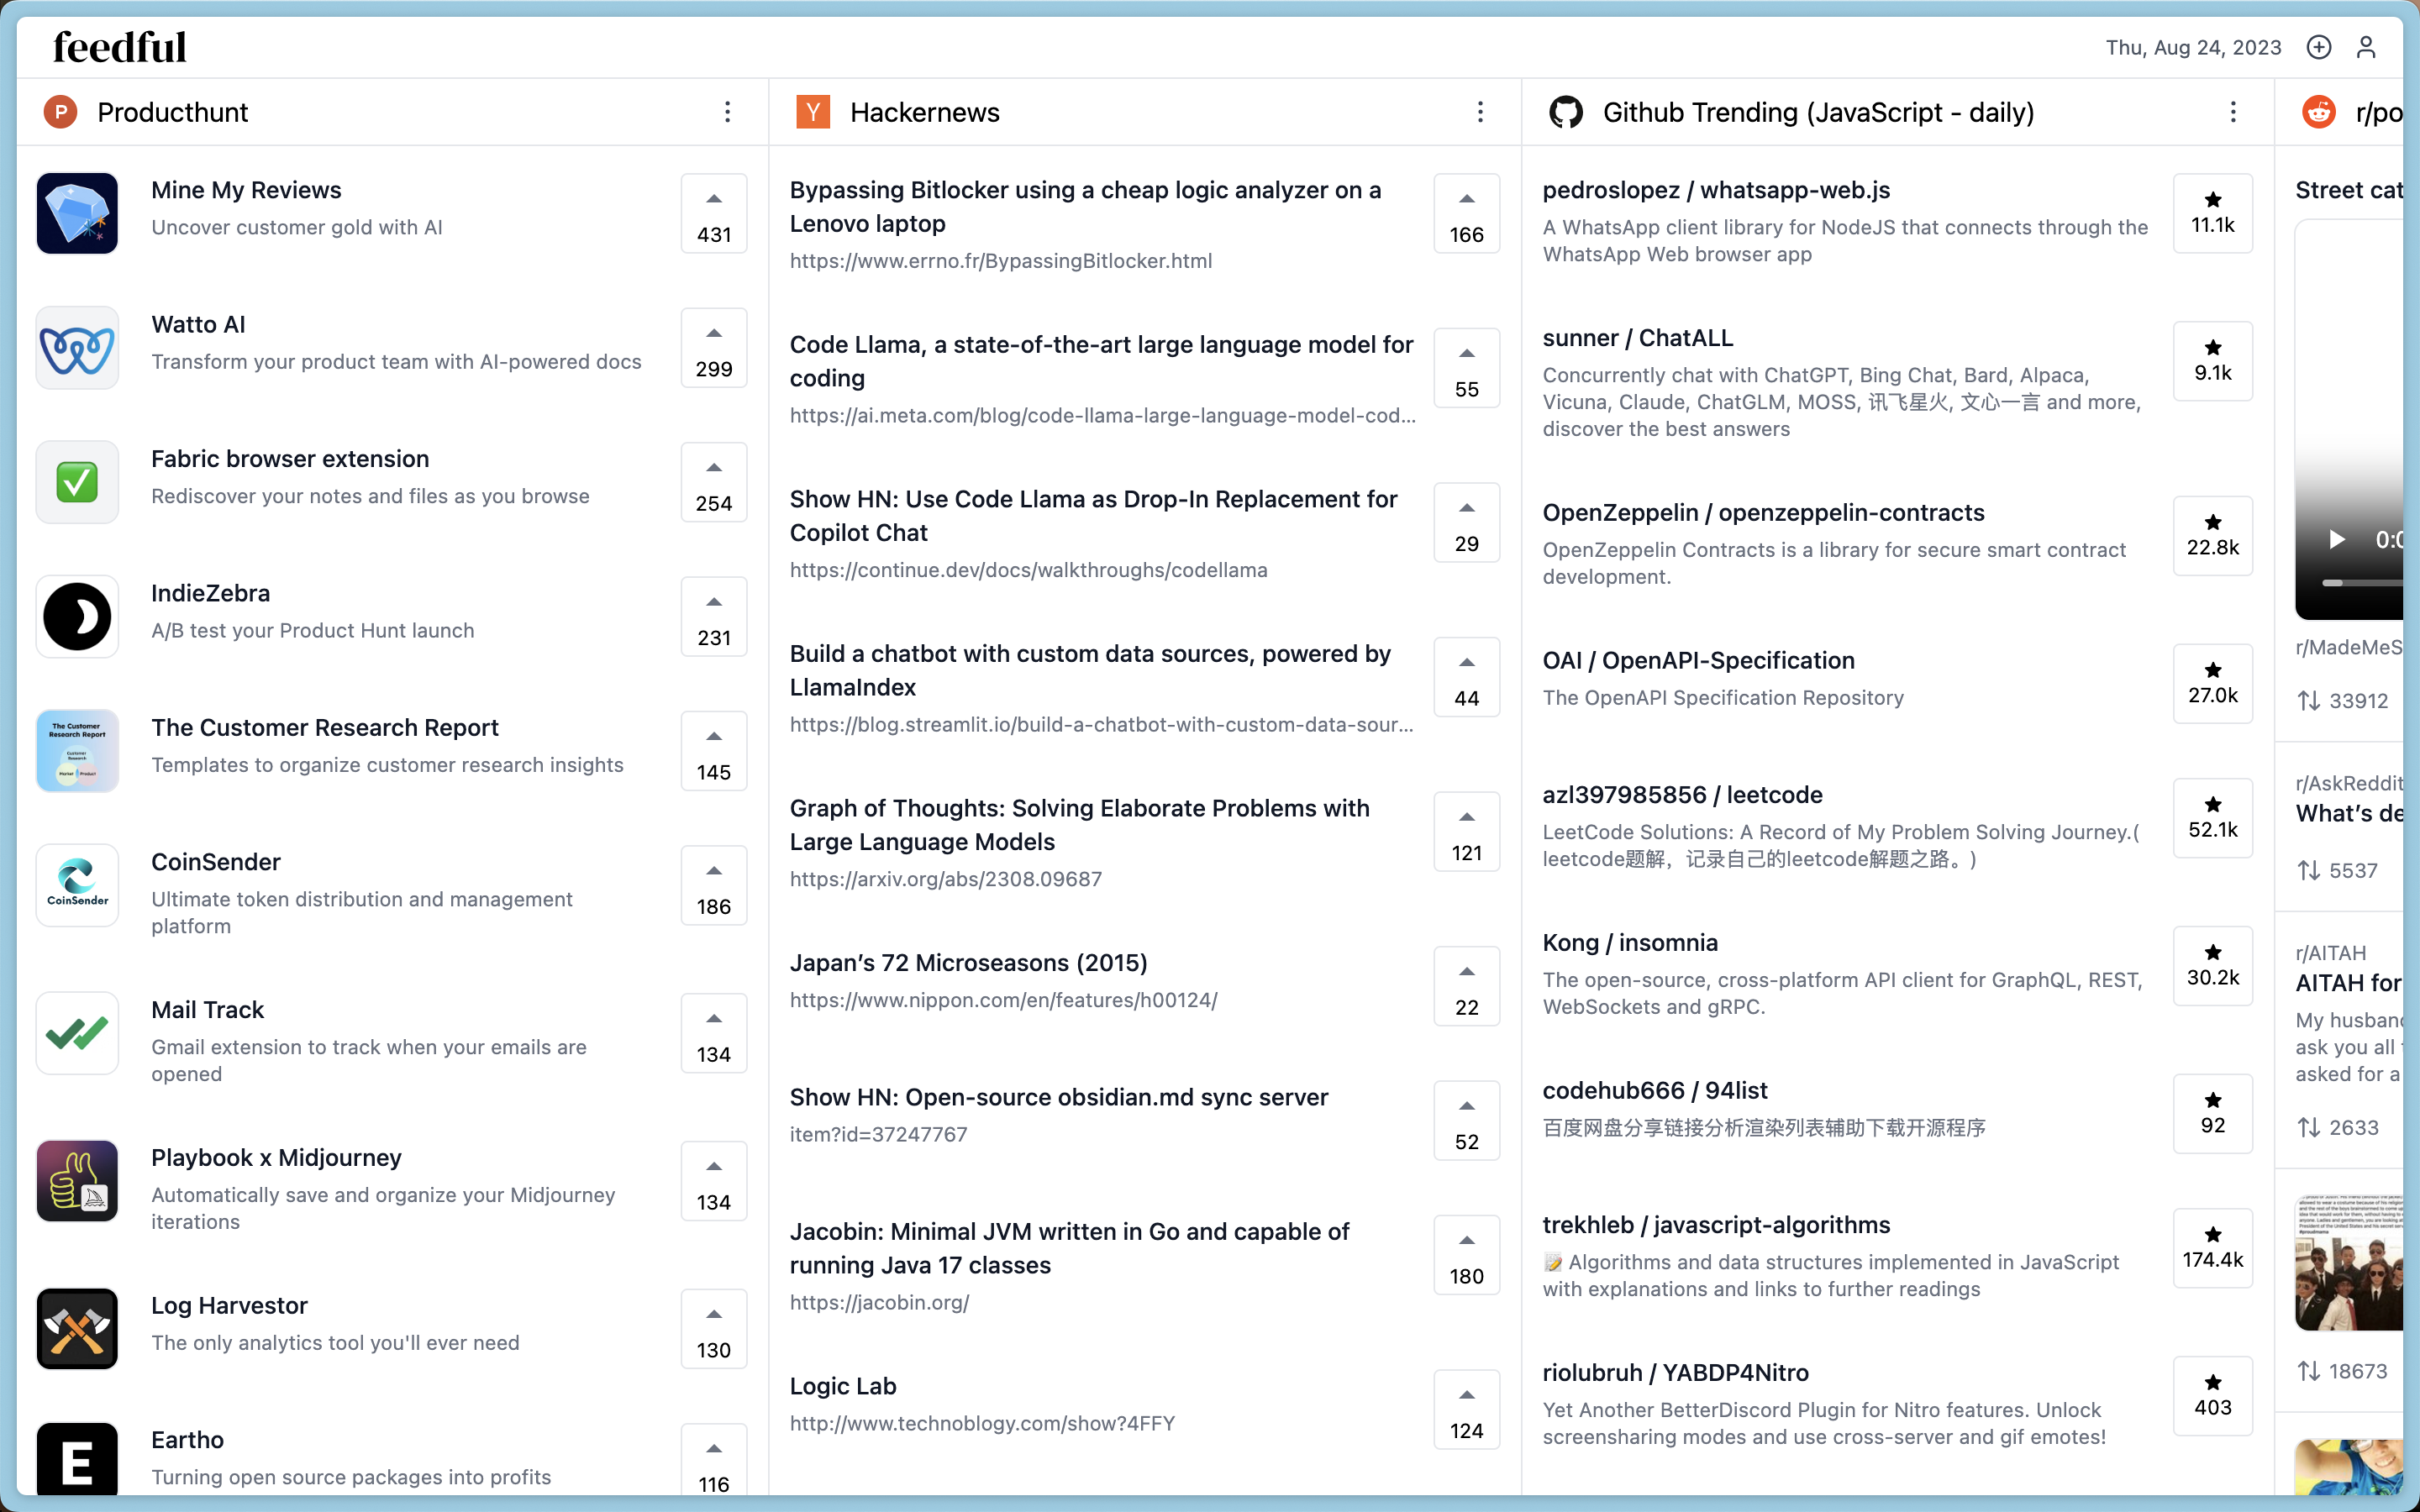Click the add feed plus-circle icon

tap(2318, 47)
